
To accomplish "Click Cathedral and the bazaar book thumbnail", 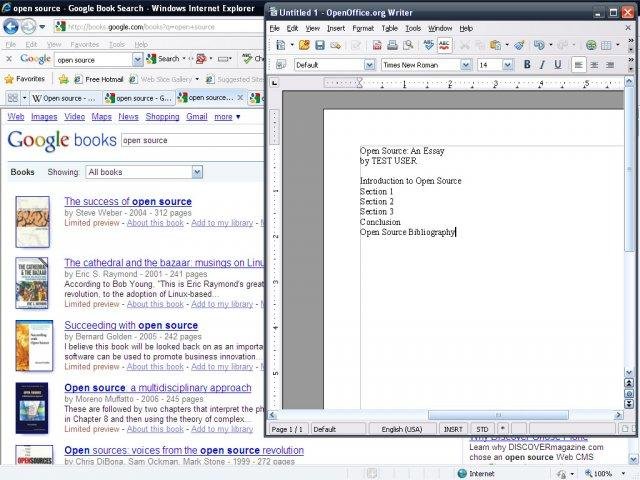I will (32, 283).
